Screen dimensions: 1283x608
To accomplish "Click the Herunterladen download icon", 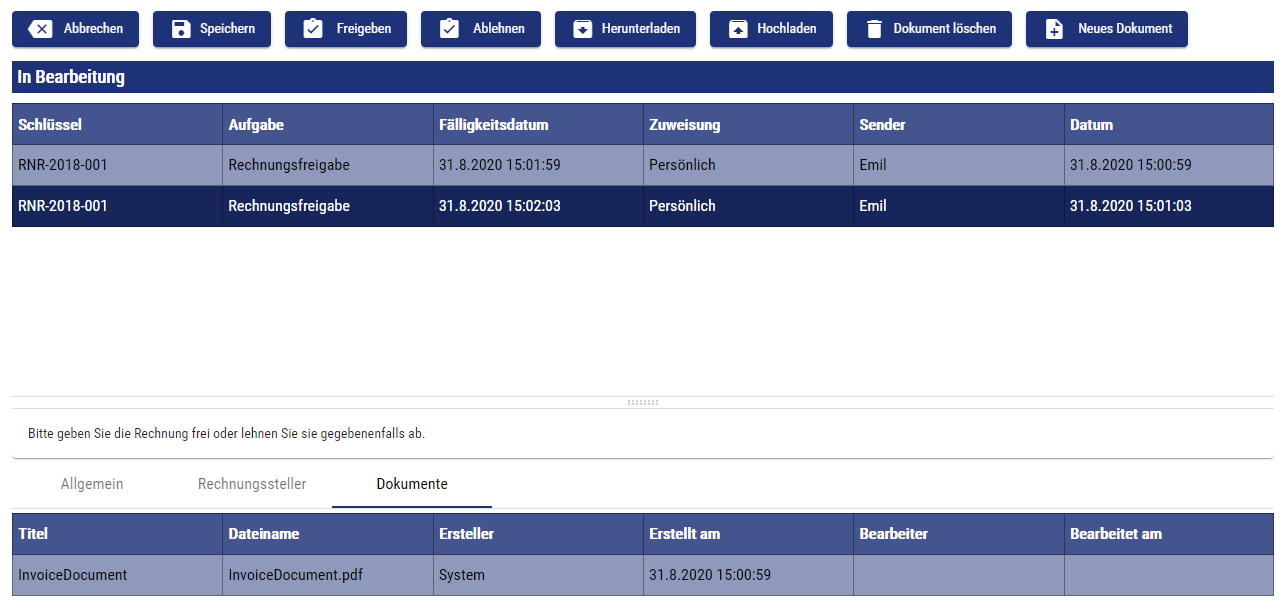I will (x=582, y=29).
